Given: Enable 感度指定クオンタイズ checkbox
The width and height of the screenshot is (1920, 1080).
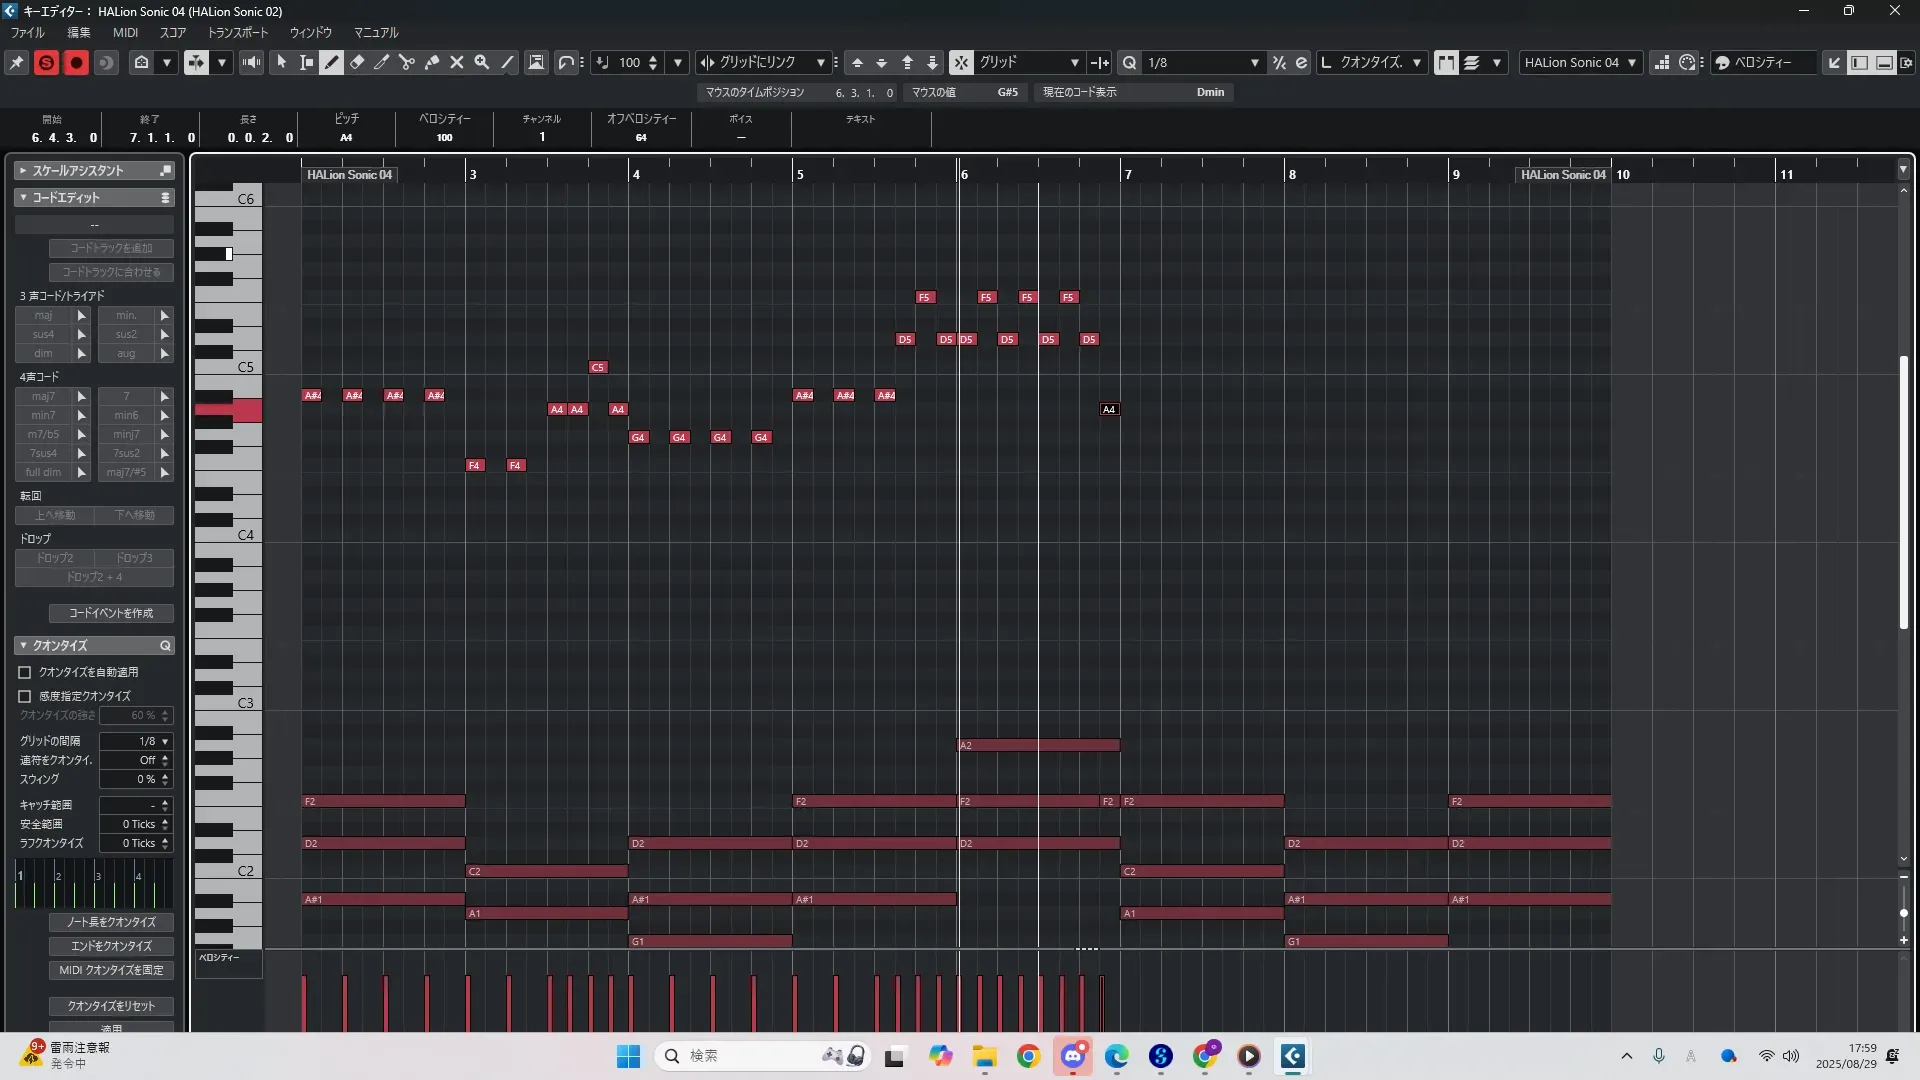Looking at the screenshot, I should tap(25, 696).
